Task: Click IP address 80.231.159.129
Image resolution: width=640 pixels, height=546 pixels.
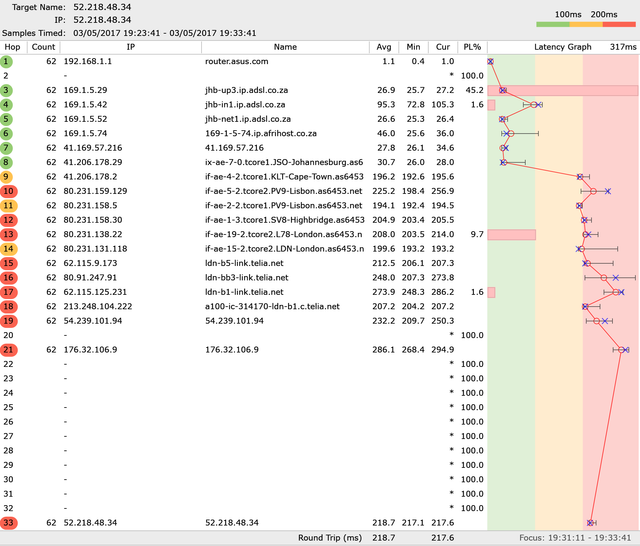Action: (96, 191)
